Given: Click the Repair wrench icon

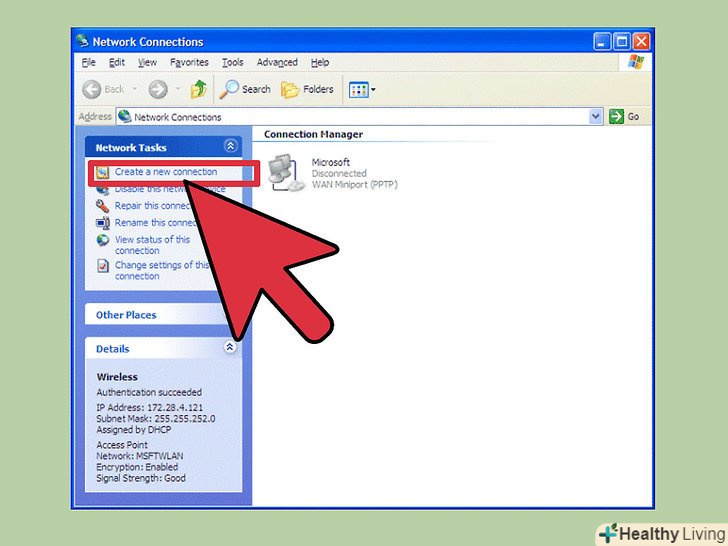Looking at the screenshot, I should [102, 206].
